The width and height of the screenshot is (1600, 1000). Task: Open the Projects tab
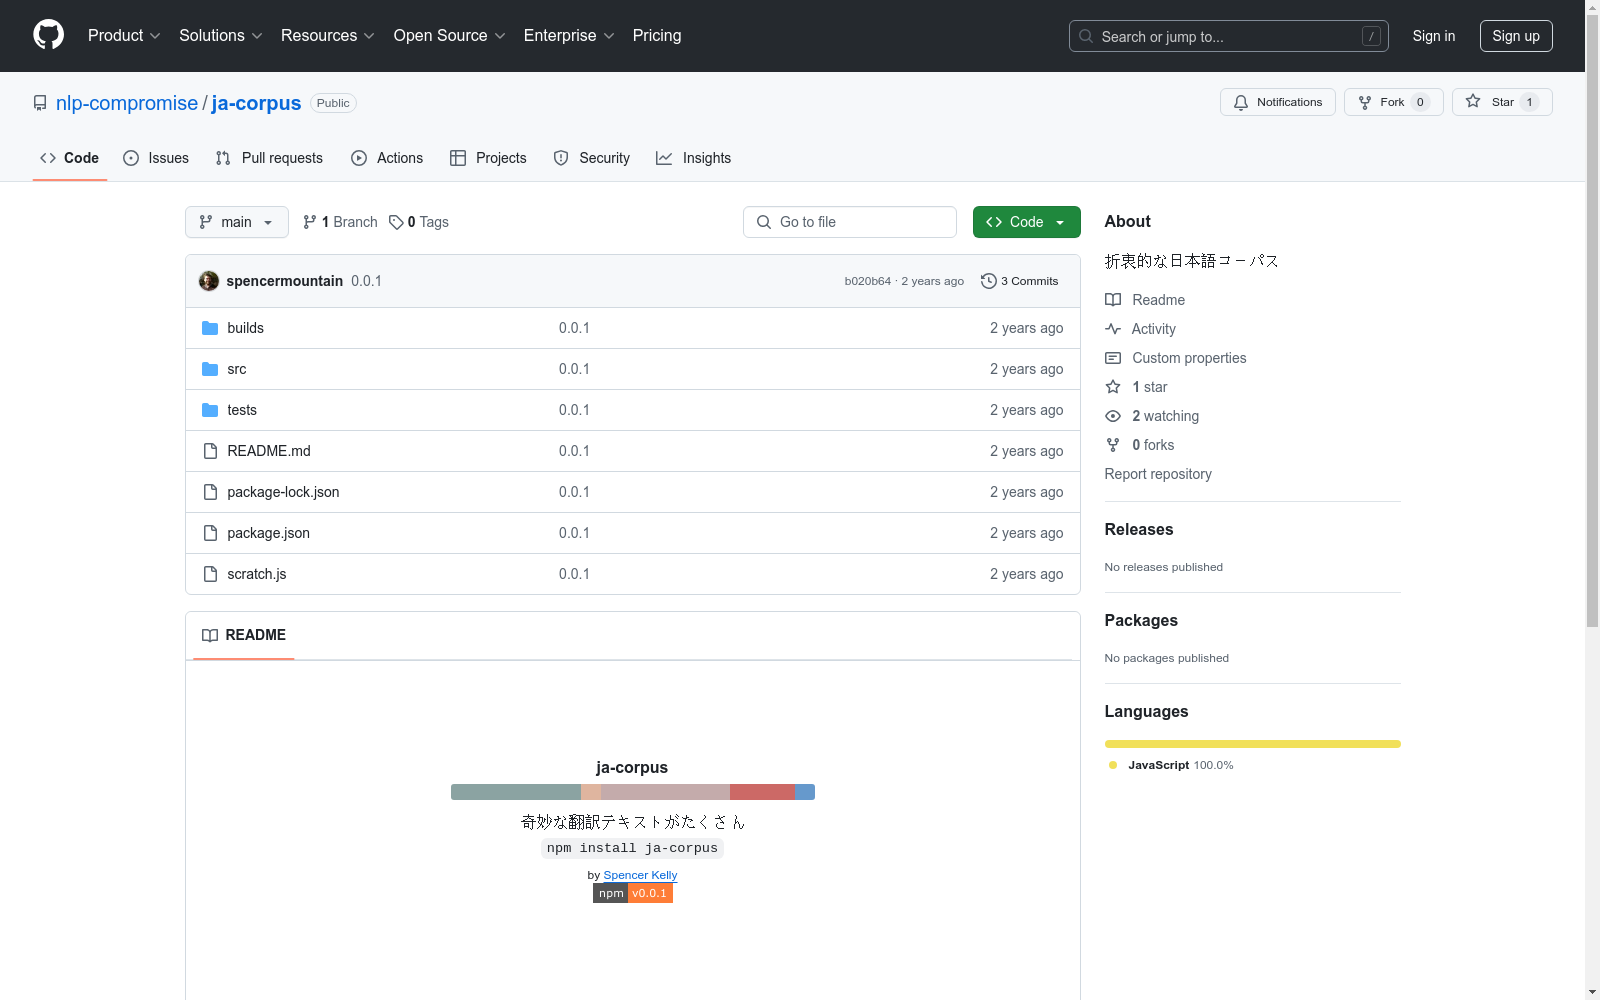pos(488,158)
